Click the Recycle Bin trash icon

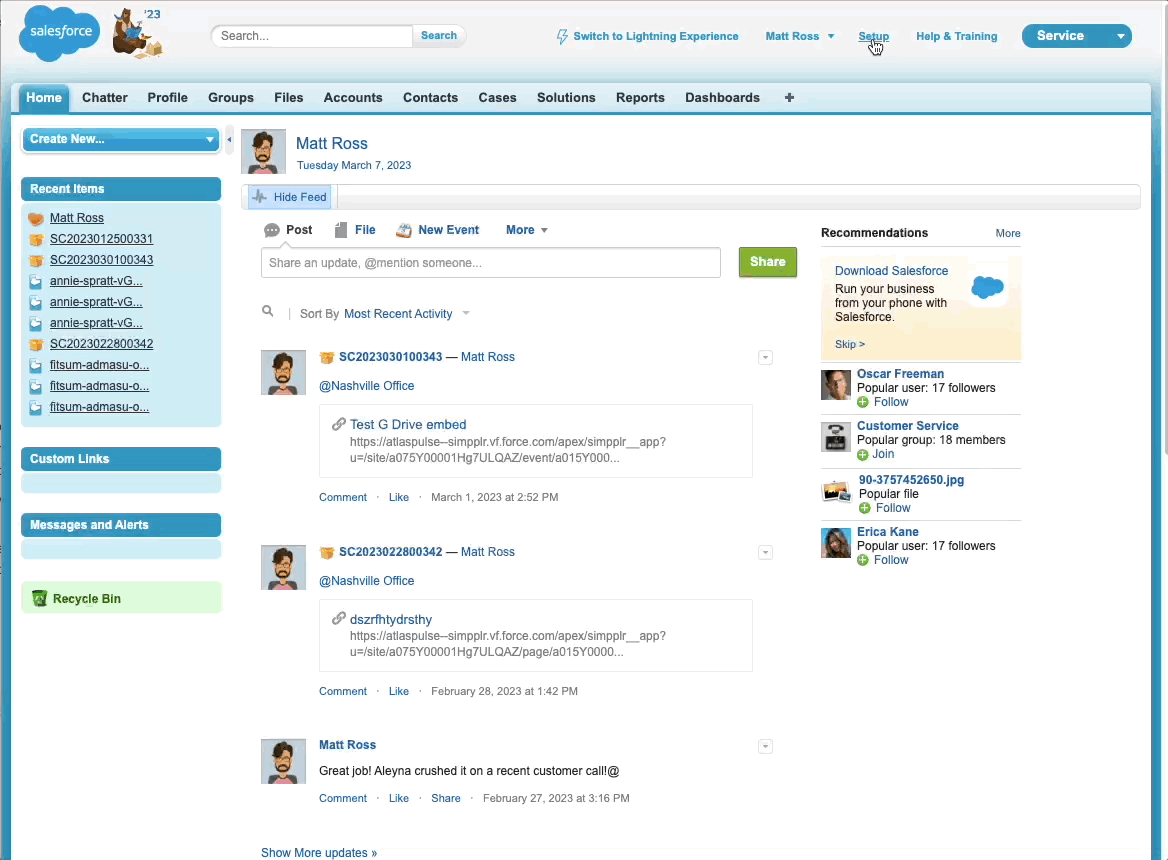pyautogui.click(x=39, y=598)
